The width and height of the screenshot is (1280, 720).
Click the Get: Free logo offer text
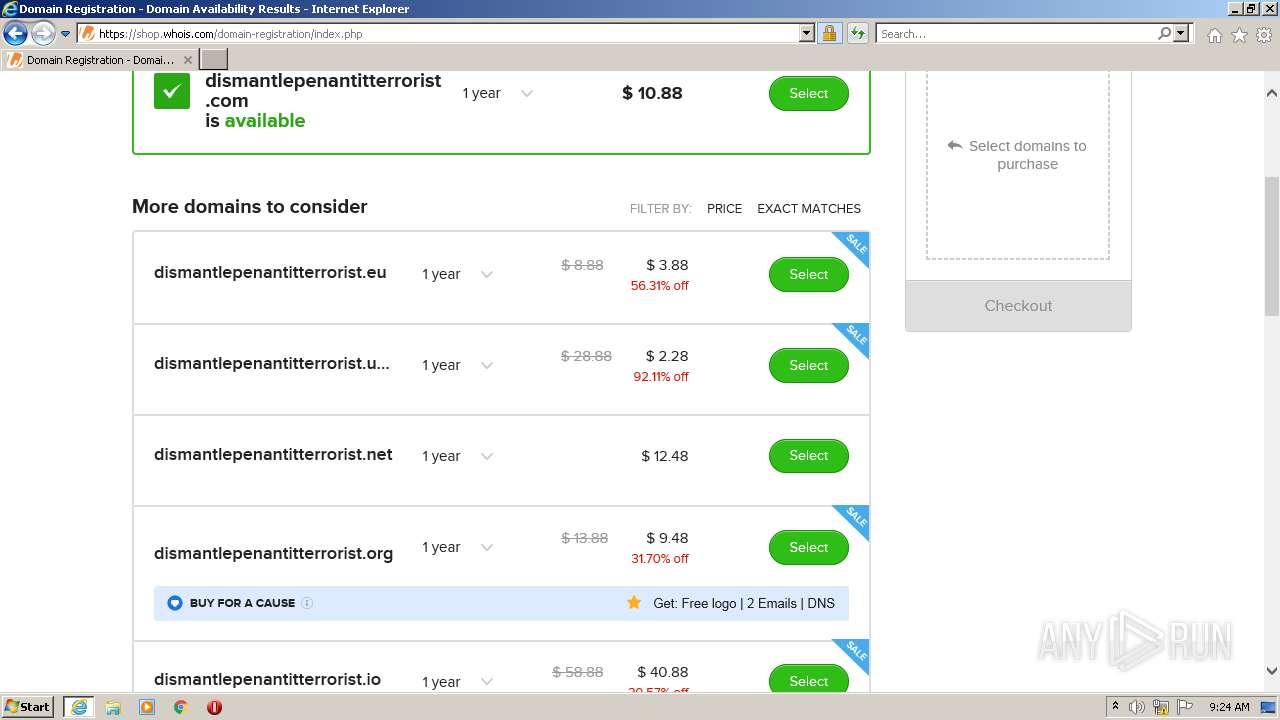(x=744, y=603)
